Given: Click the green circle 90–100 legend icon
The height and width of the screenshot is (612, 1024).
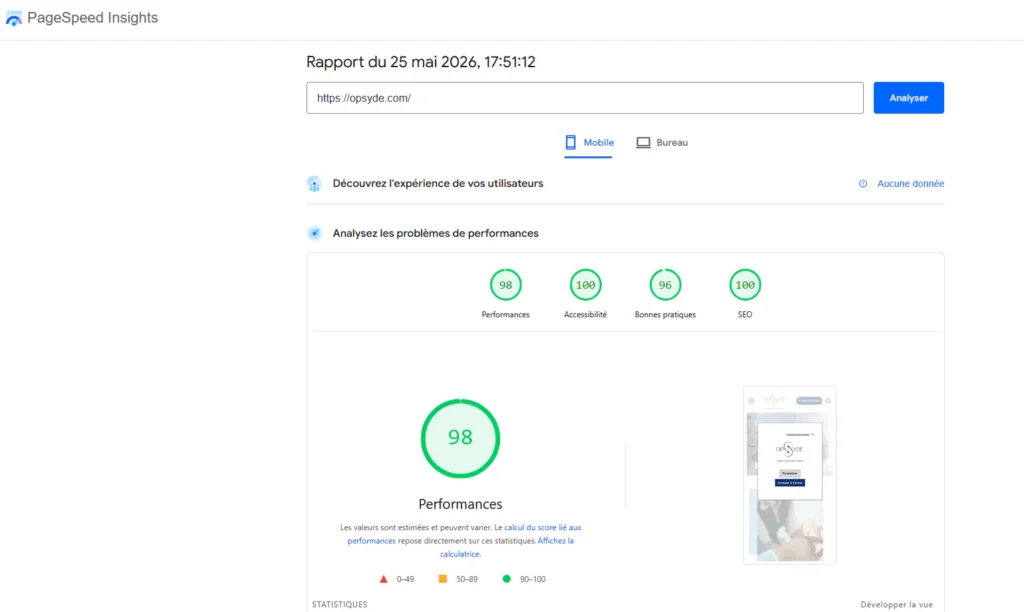Looking at the screenshot, I should 506,579.
